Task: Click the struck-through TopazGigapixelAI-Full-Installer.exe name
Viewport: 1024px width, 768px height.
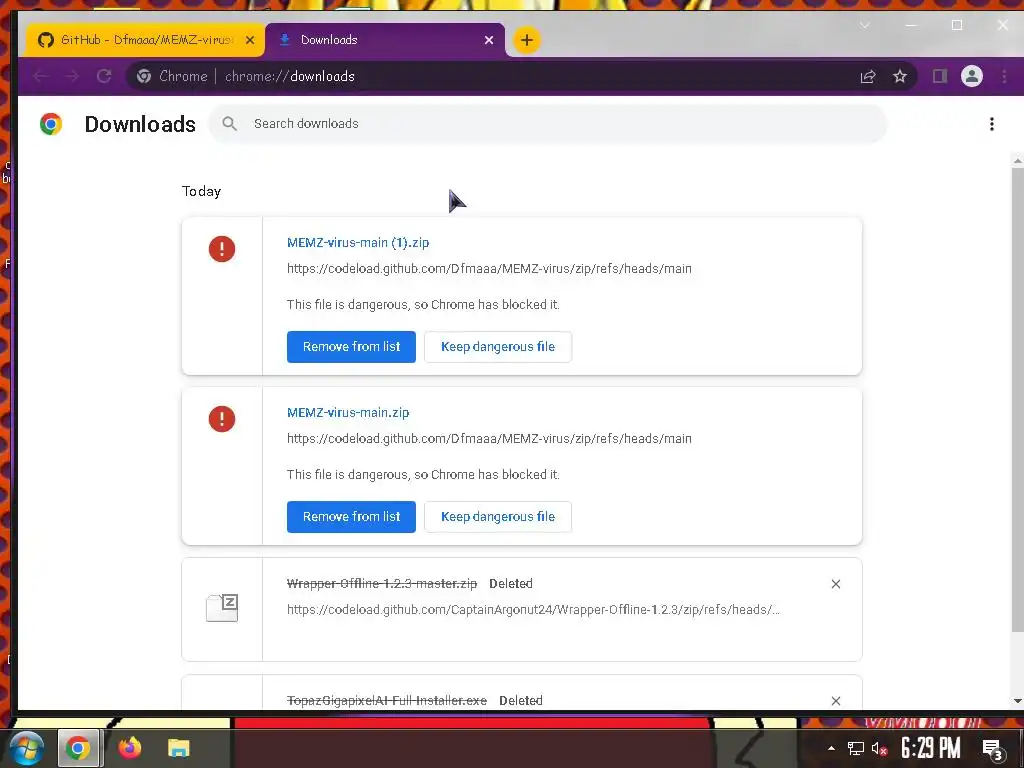Action: [x=387, y=701]
